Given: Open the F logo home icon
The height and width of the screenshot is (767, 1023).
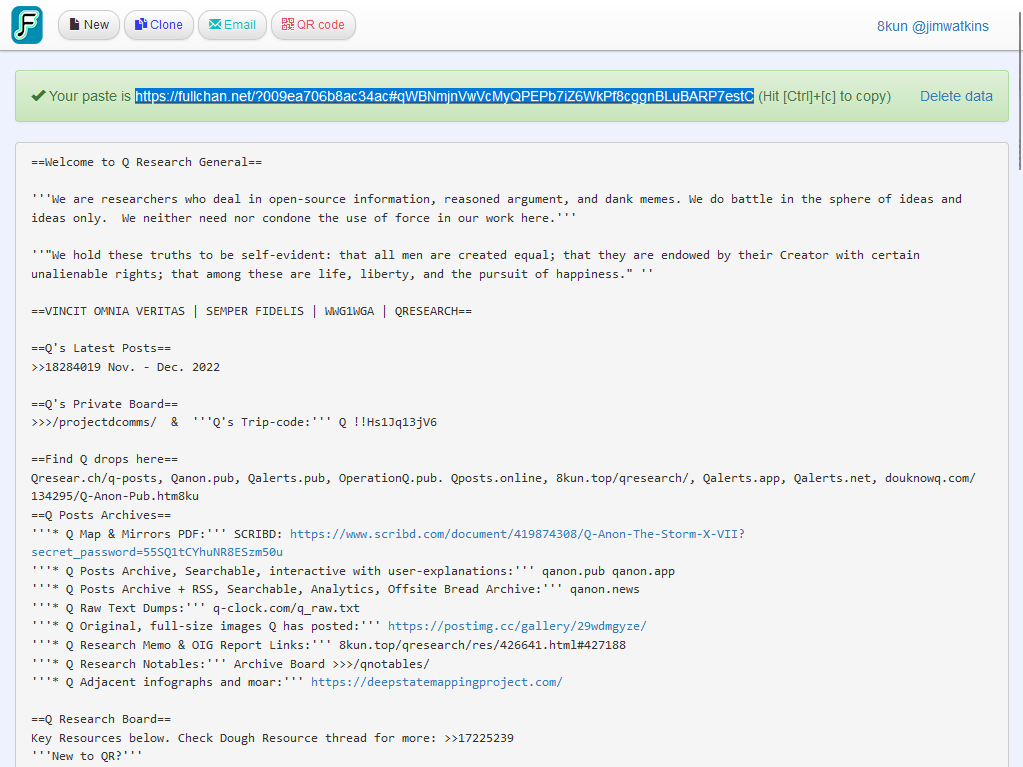Looking at the screenshot, I should pos(27,25).
